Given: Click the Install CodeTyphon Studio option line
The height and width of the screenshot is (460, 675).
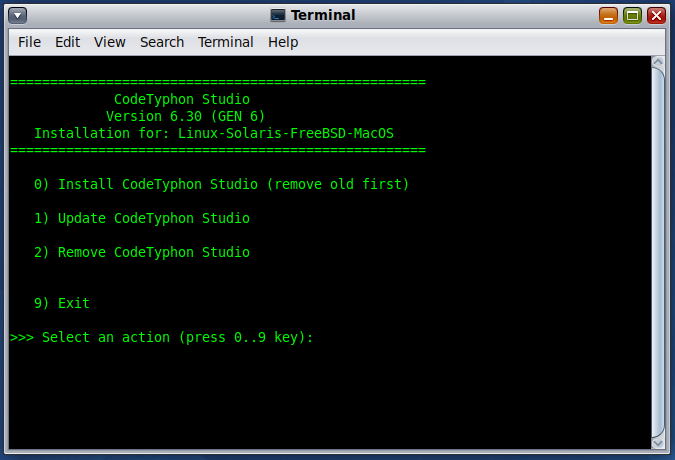Looking at the screenshot, I should point(221,184).
